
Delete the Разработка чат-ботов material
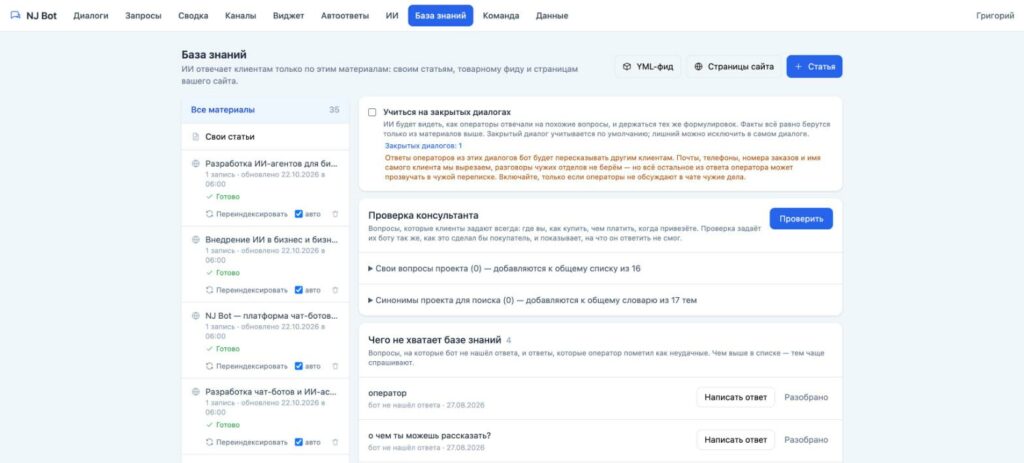coord(336,442)
